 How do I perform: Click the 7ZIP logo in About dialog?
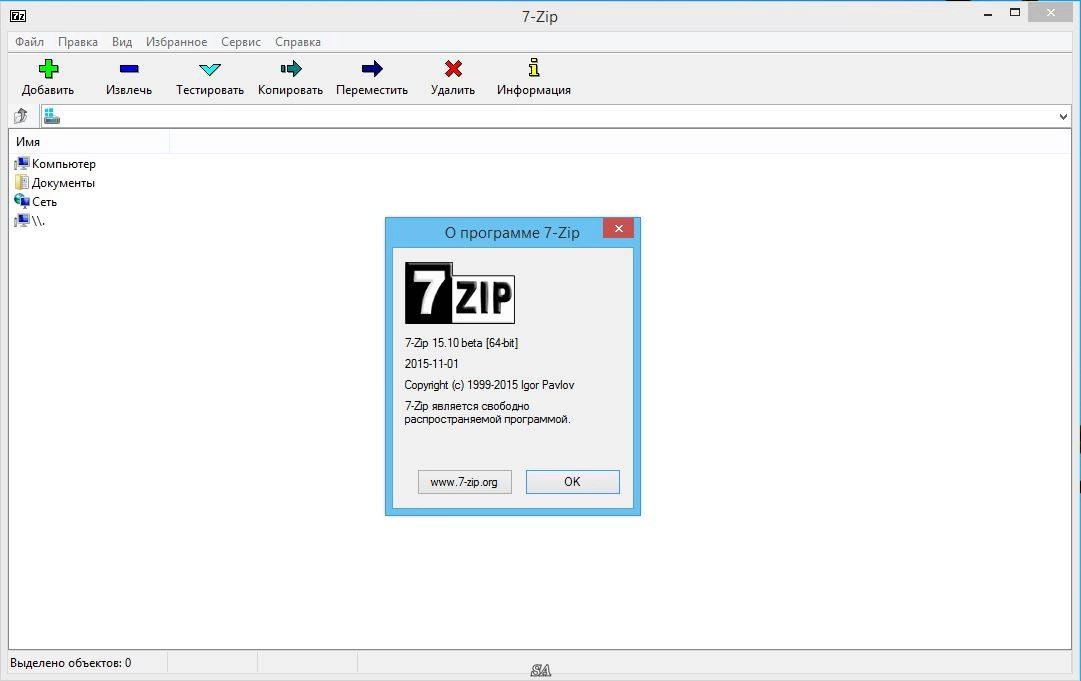coord(460,293)
